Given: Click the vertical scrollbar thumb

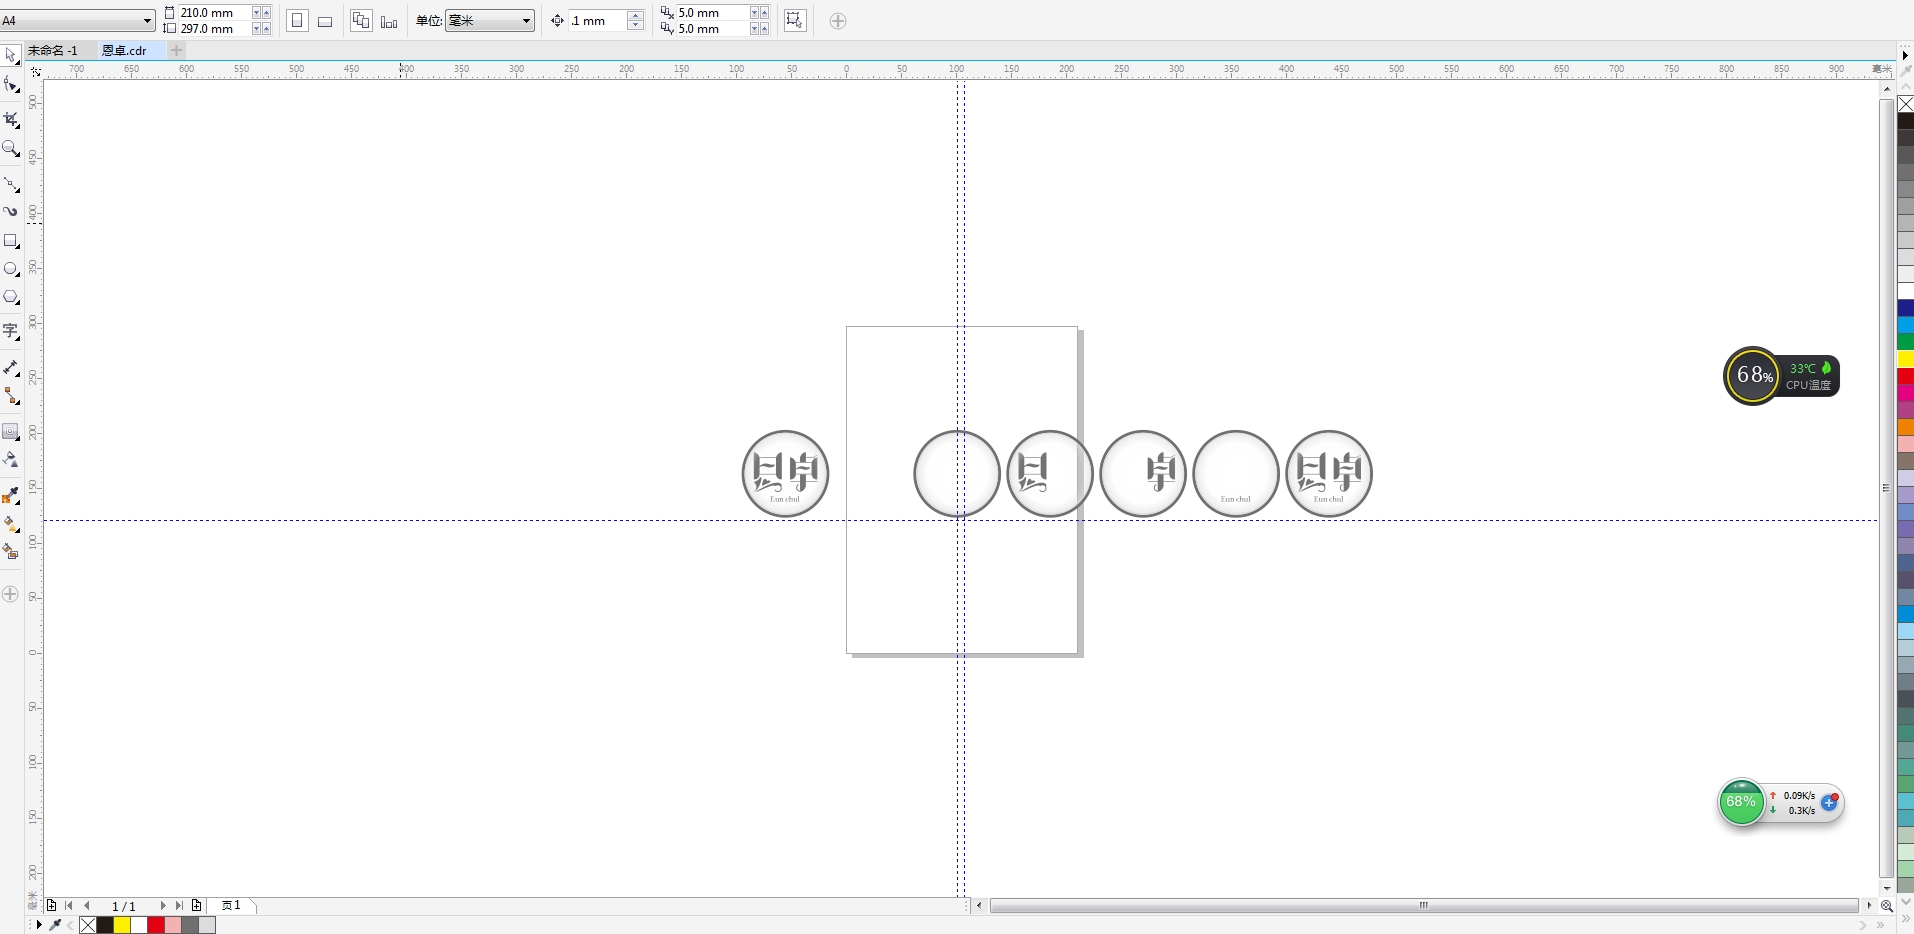Looking at the screenshot, I should point(1886,488).
